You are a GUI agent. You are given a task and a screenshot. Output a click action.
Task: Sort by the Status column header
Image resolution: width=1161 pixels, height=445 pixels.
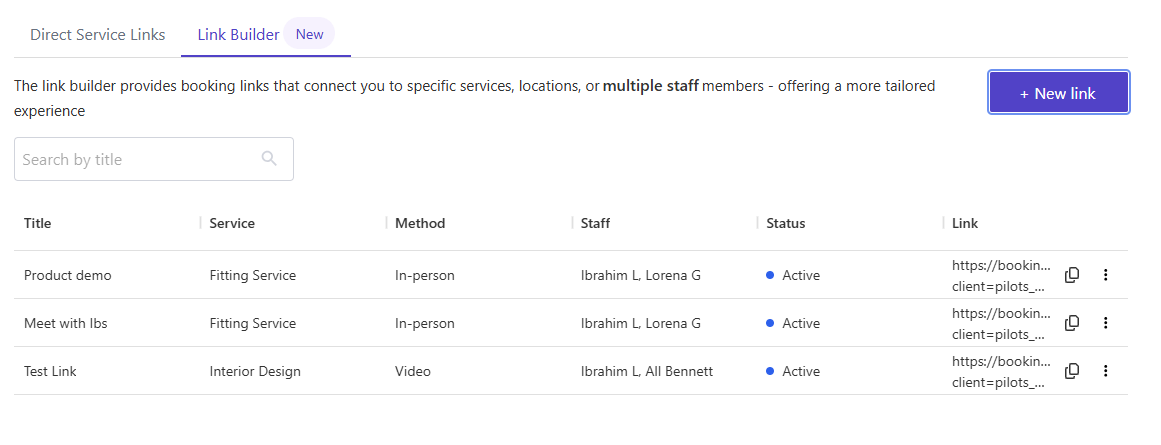tap(785, 223)
